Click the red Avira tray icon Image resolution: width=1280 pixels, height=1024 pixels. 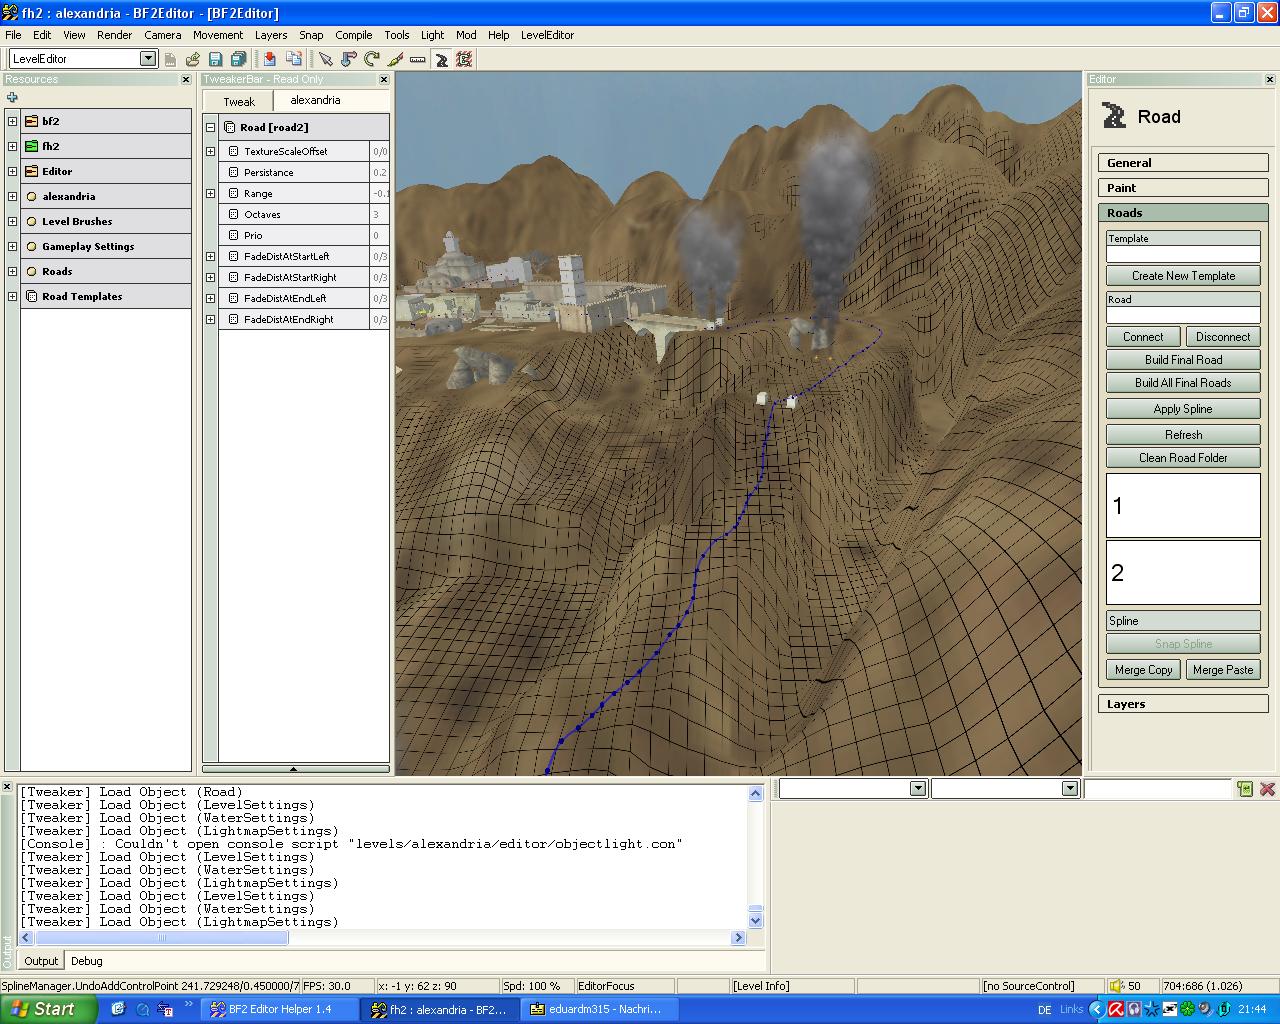click(1116, 1009)
